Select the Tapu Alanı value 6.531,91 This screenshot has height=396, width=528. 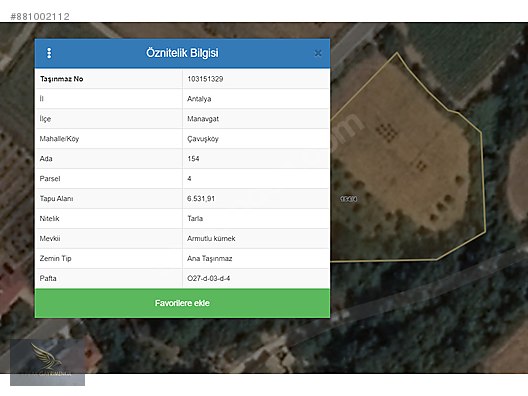201,198
